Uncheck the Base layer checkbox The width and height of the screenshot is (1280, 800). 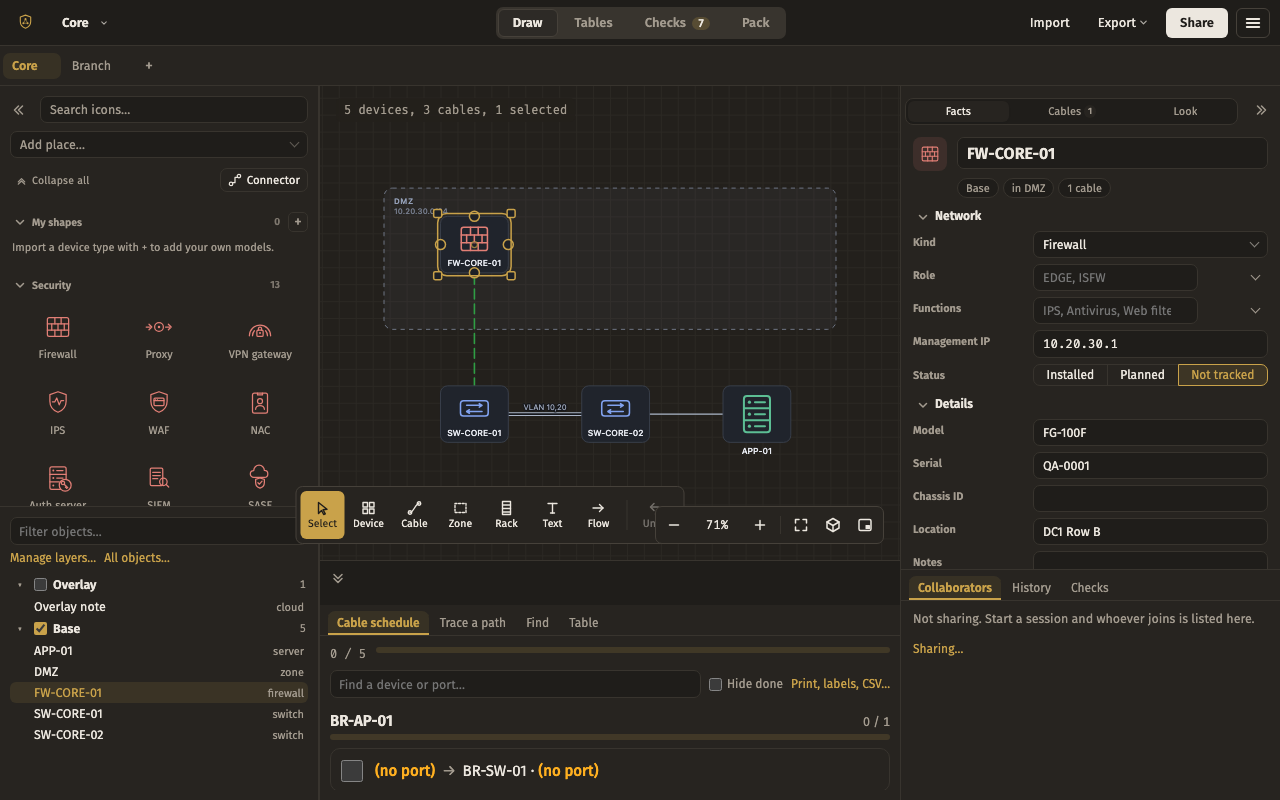41,629
